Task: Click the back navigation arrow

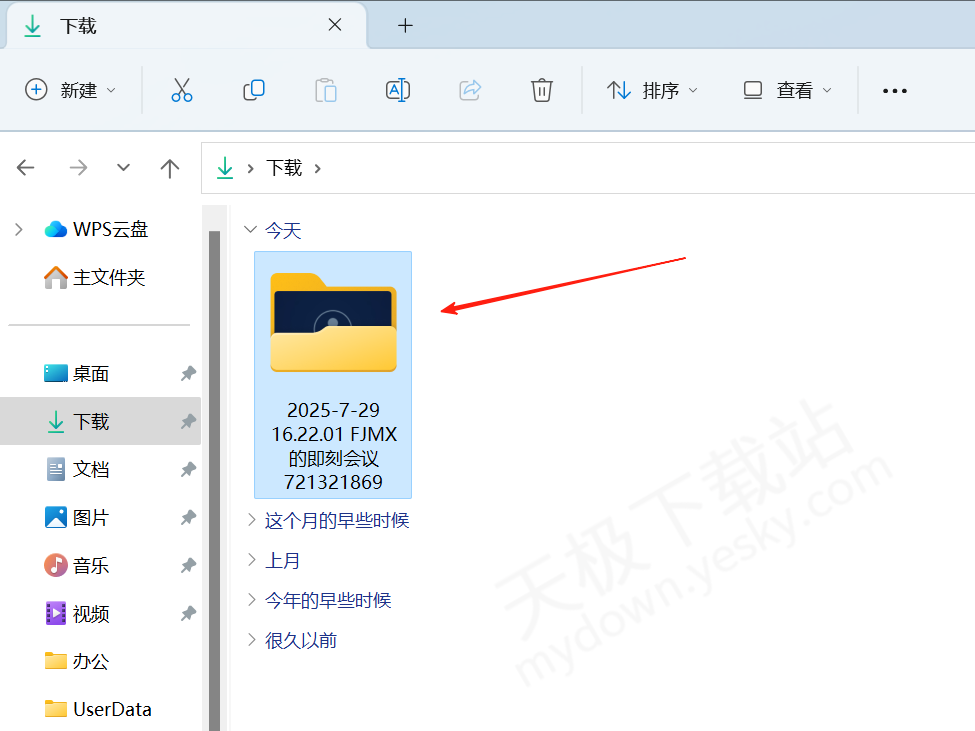Action: tap(25, 168)
